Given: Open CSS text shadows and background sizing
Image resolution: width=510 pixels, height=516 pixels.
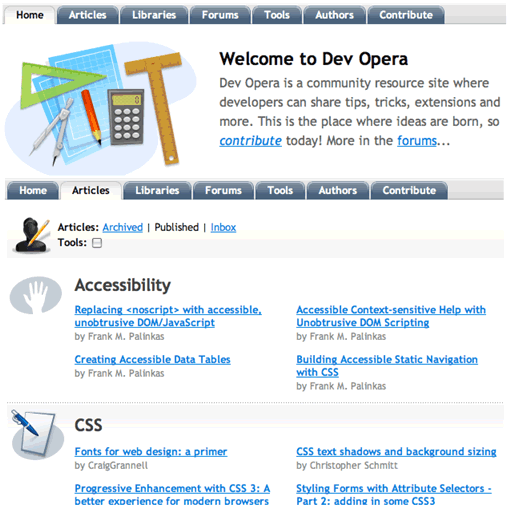Looking at the screenshot, I should pyautogui.click(x=396, y=452).
